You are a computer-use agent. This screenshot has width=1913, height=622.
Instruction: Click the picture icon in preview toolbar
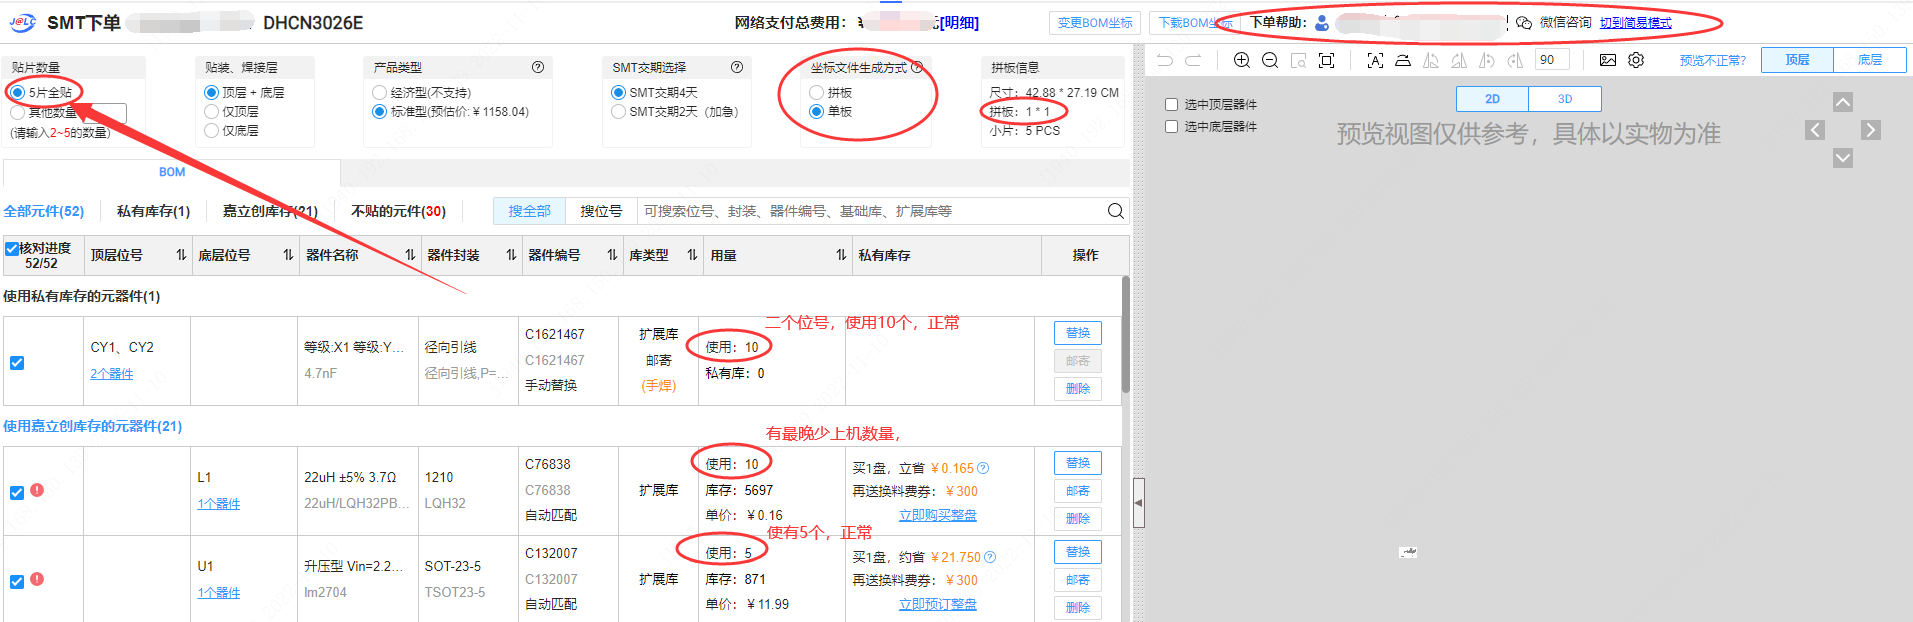(1608, 60)
